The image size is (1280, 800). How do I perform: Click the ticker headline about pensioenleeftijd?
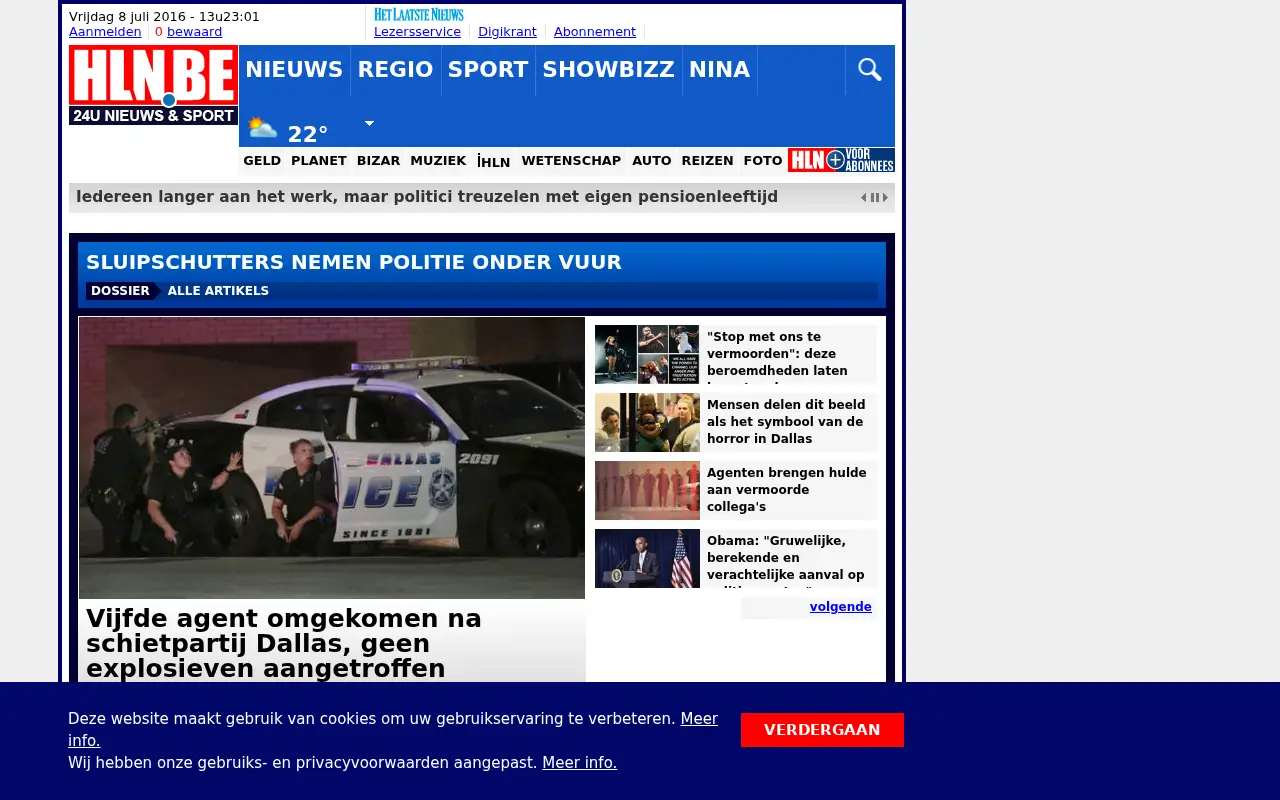click(x=427, y=197)
